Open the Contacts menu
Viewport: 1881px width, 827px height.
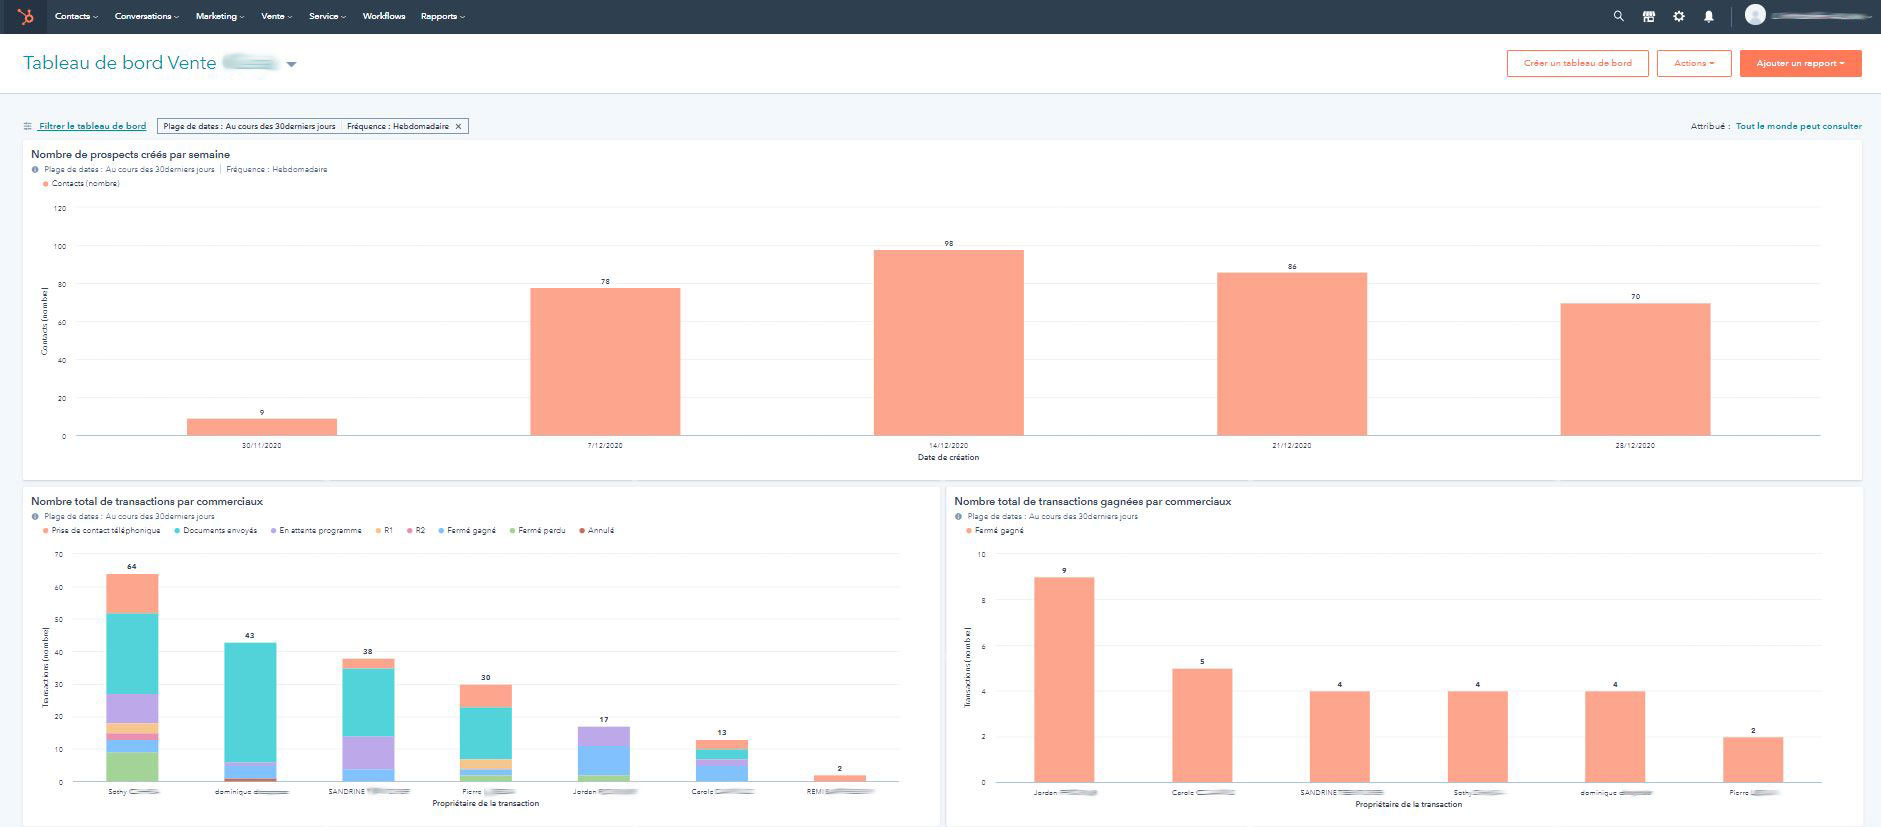75,16
